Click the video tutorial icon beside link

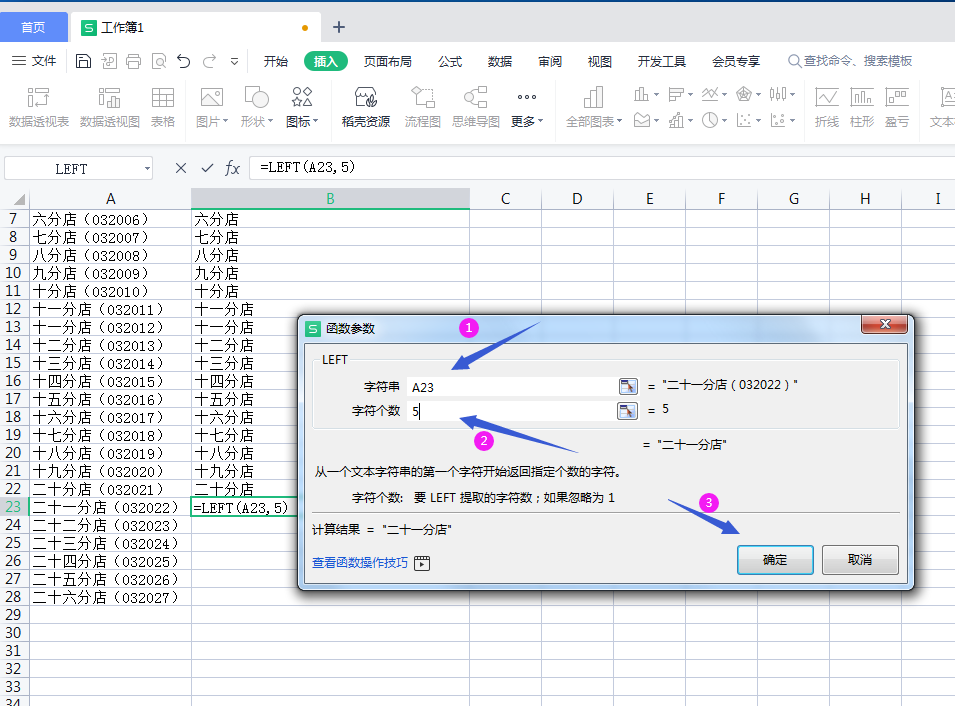pos(422,563)
